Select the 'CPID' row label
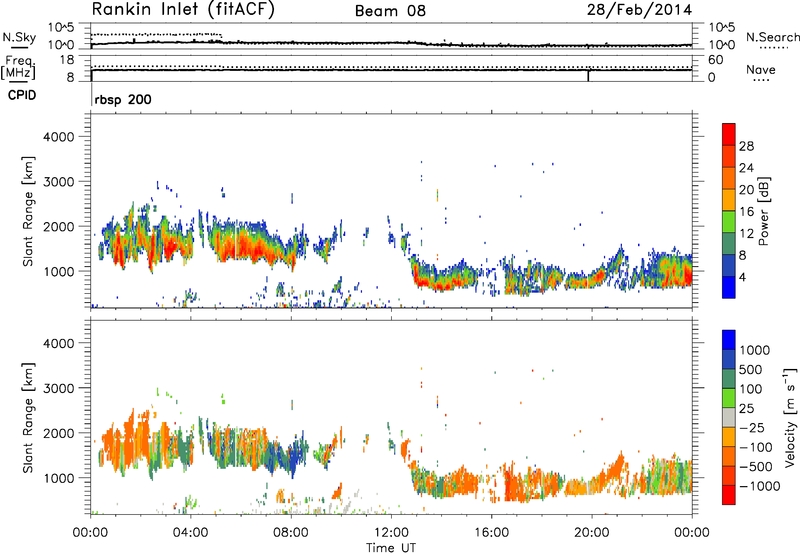This screenshot has height=554, width=800. coord(22,95)
